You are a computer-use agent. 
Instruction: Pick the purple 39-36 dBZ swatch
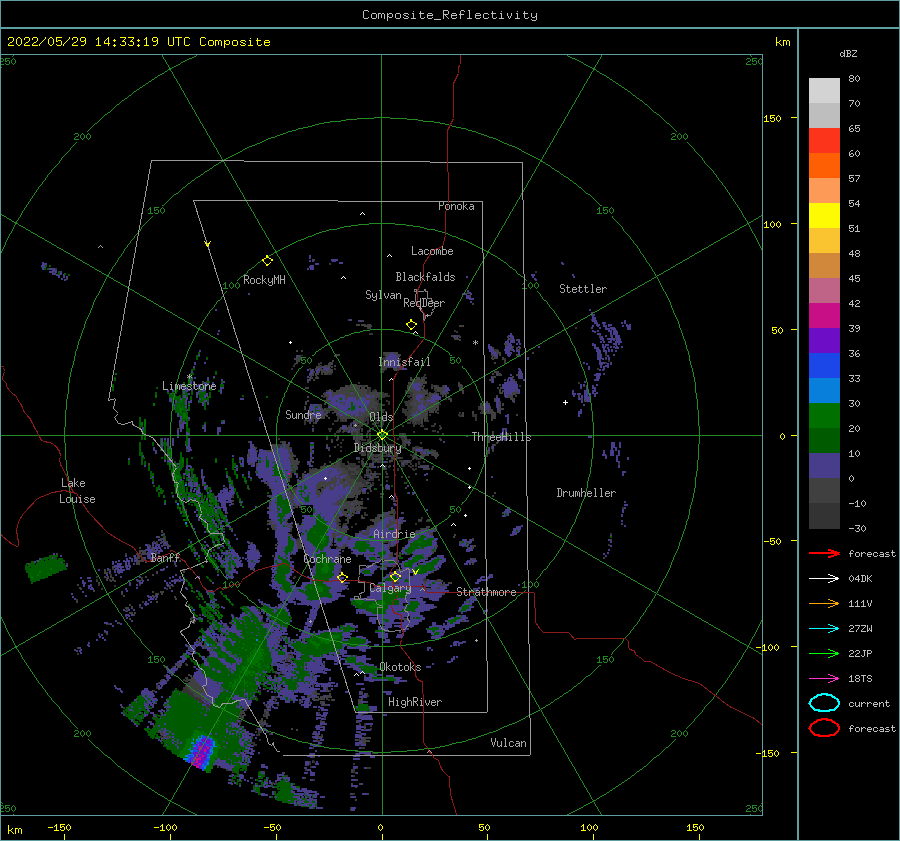(x=824, y=340)
